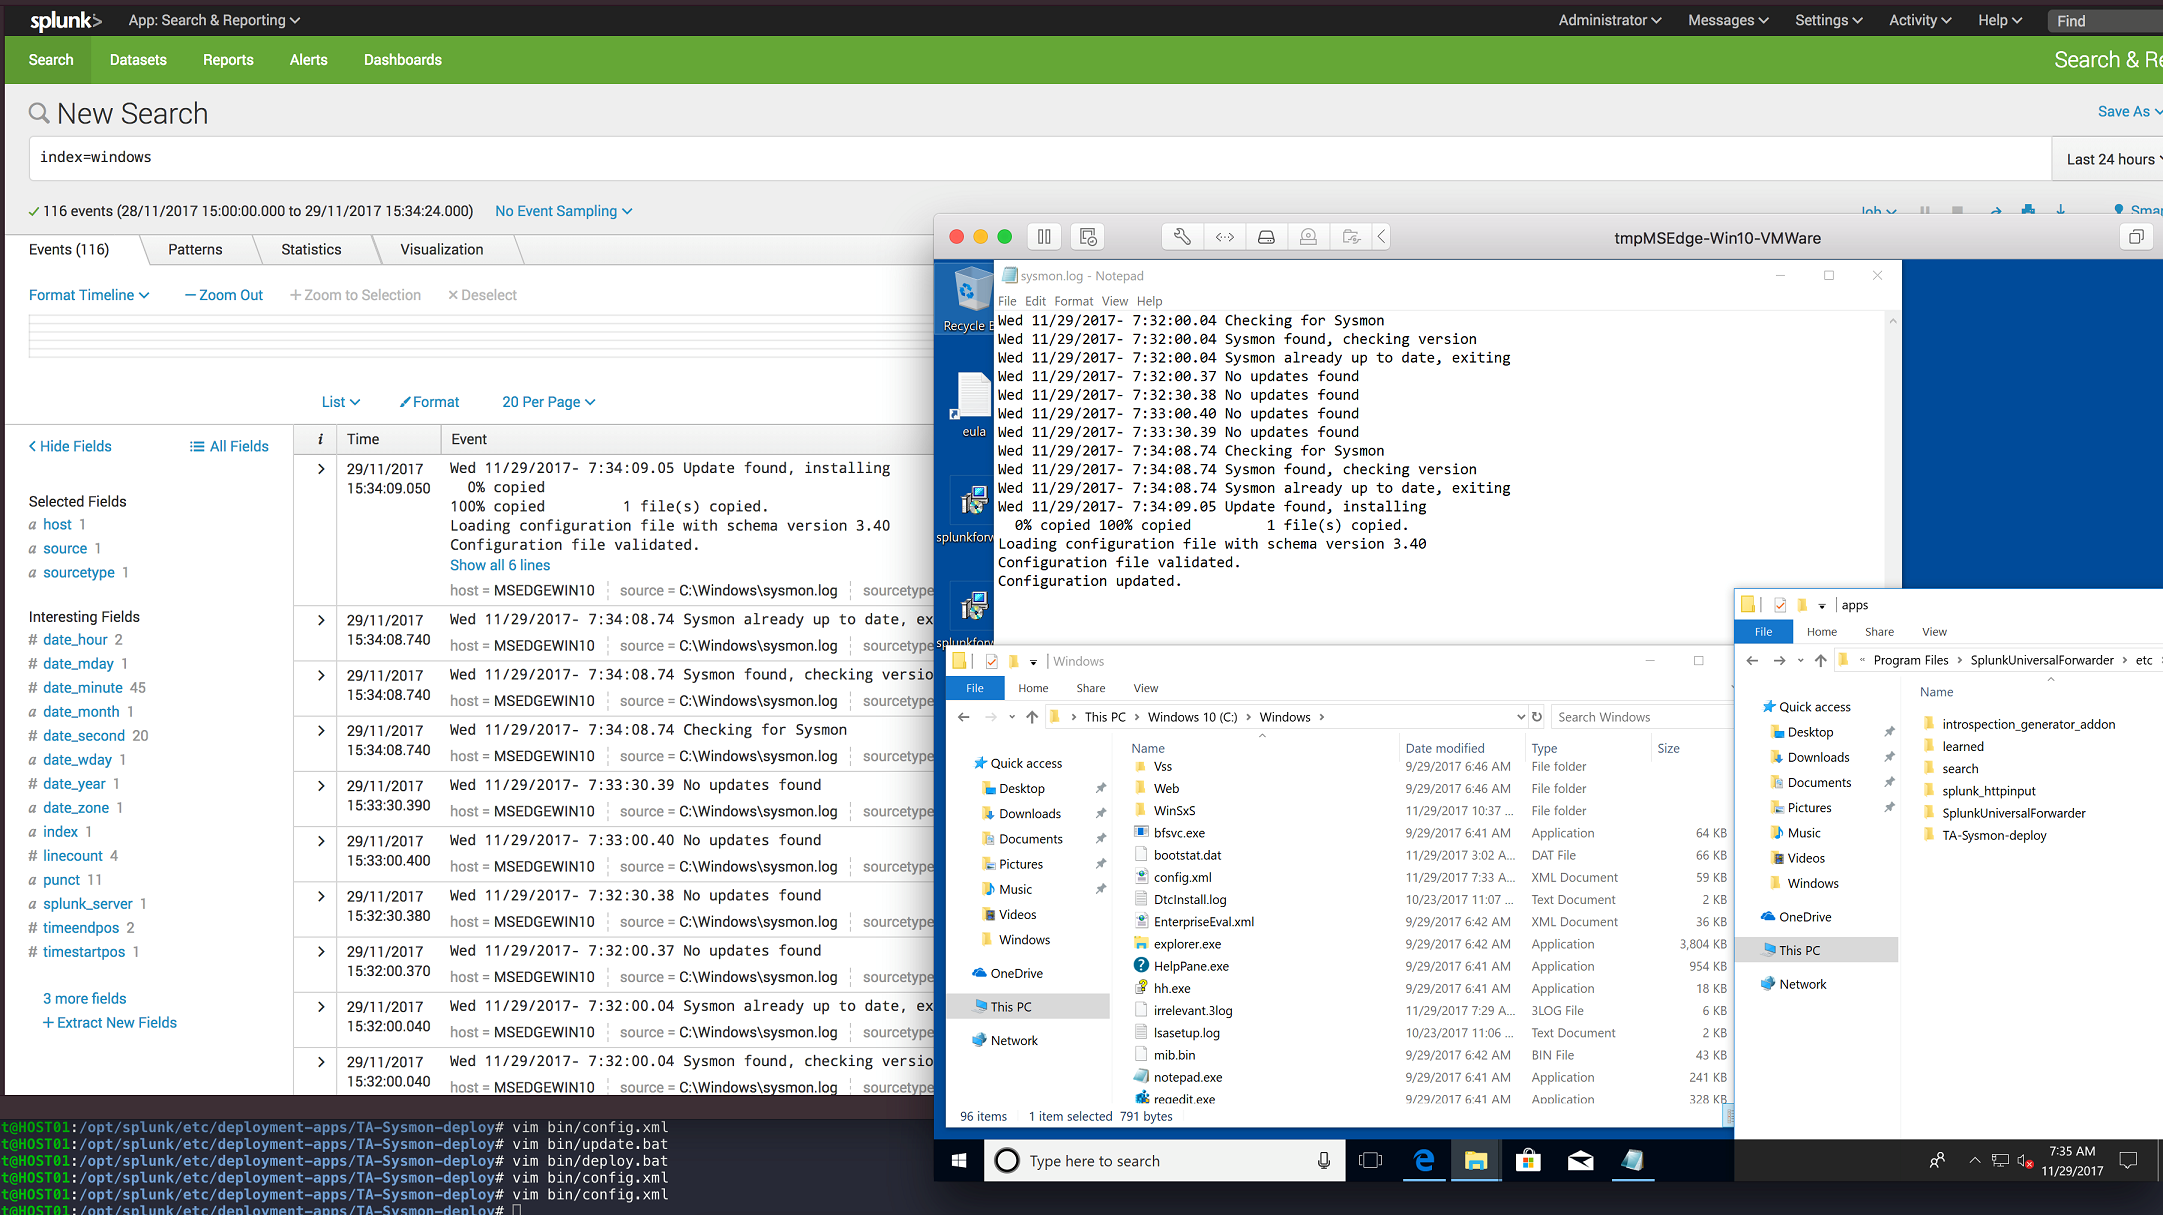This screenshot has height=1215, width=2163.
Task: Click the Hide Fields link
Action: click(x=70, y=446)
